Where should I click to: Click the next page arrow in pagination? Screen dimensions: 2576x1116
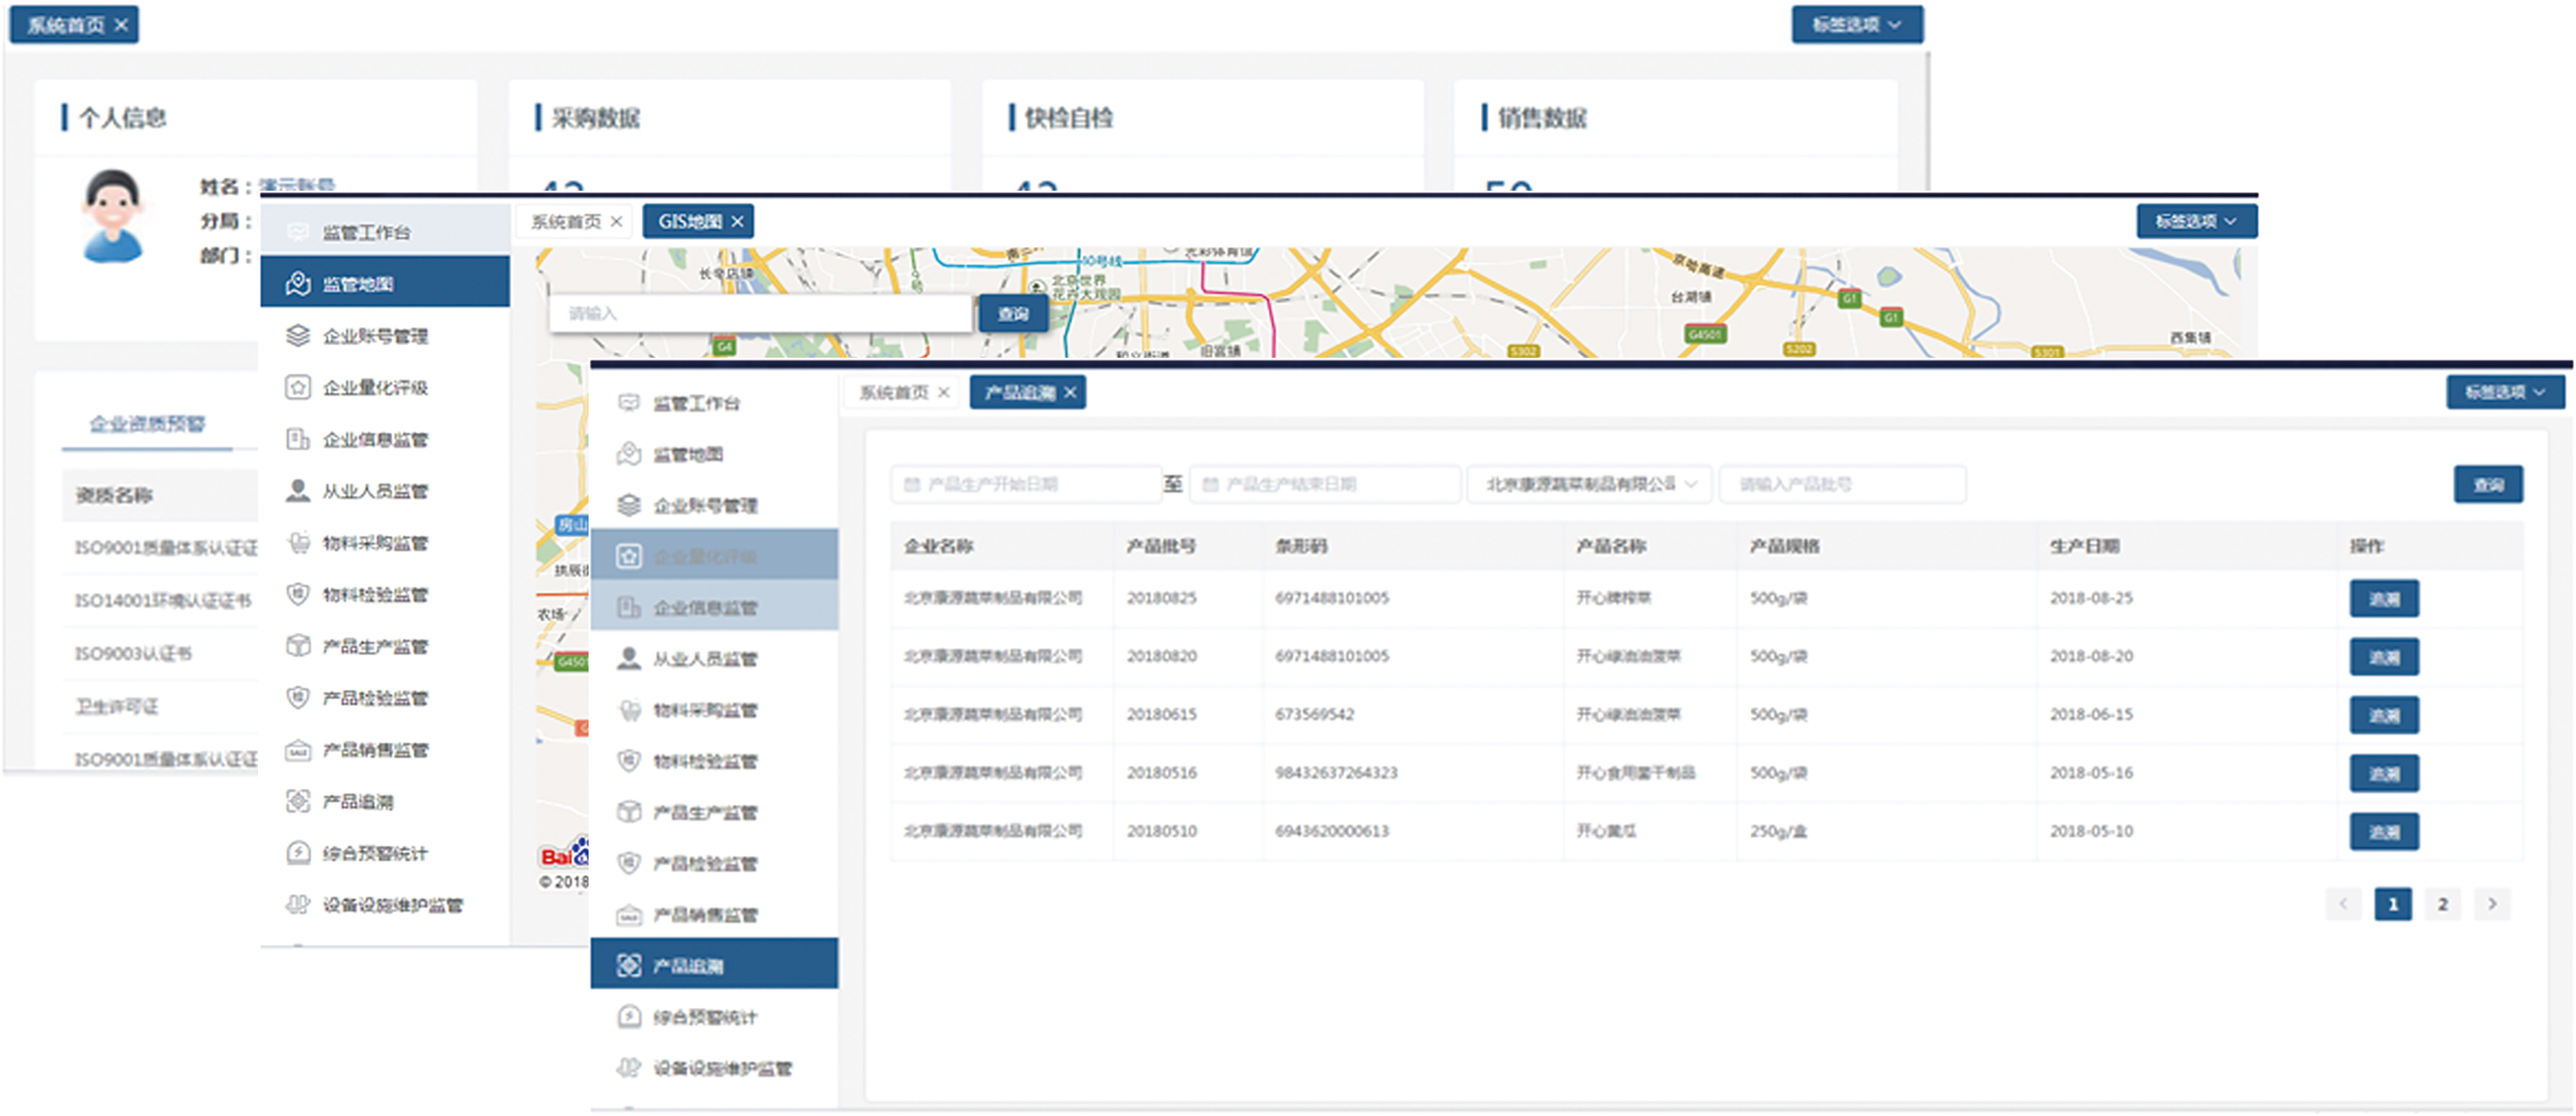[2492, 904]
